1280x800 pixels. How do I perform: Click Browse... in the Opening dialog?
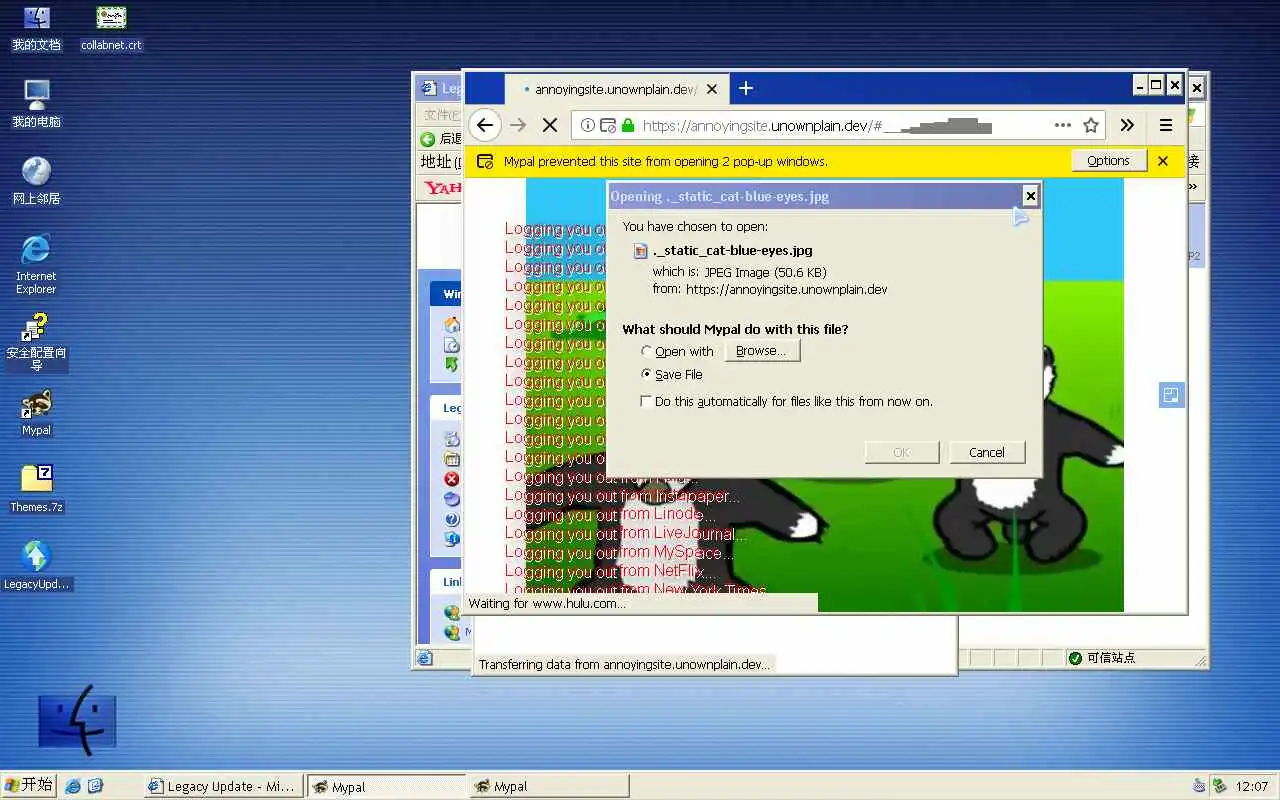click(762, 351)
